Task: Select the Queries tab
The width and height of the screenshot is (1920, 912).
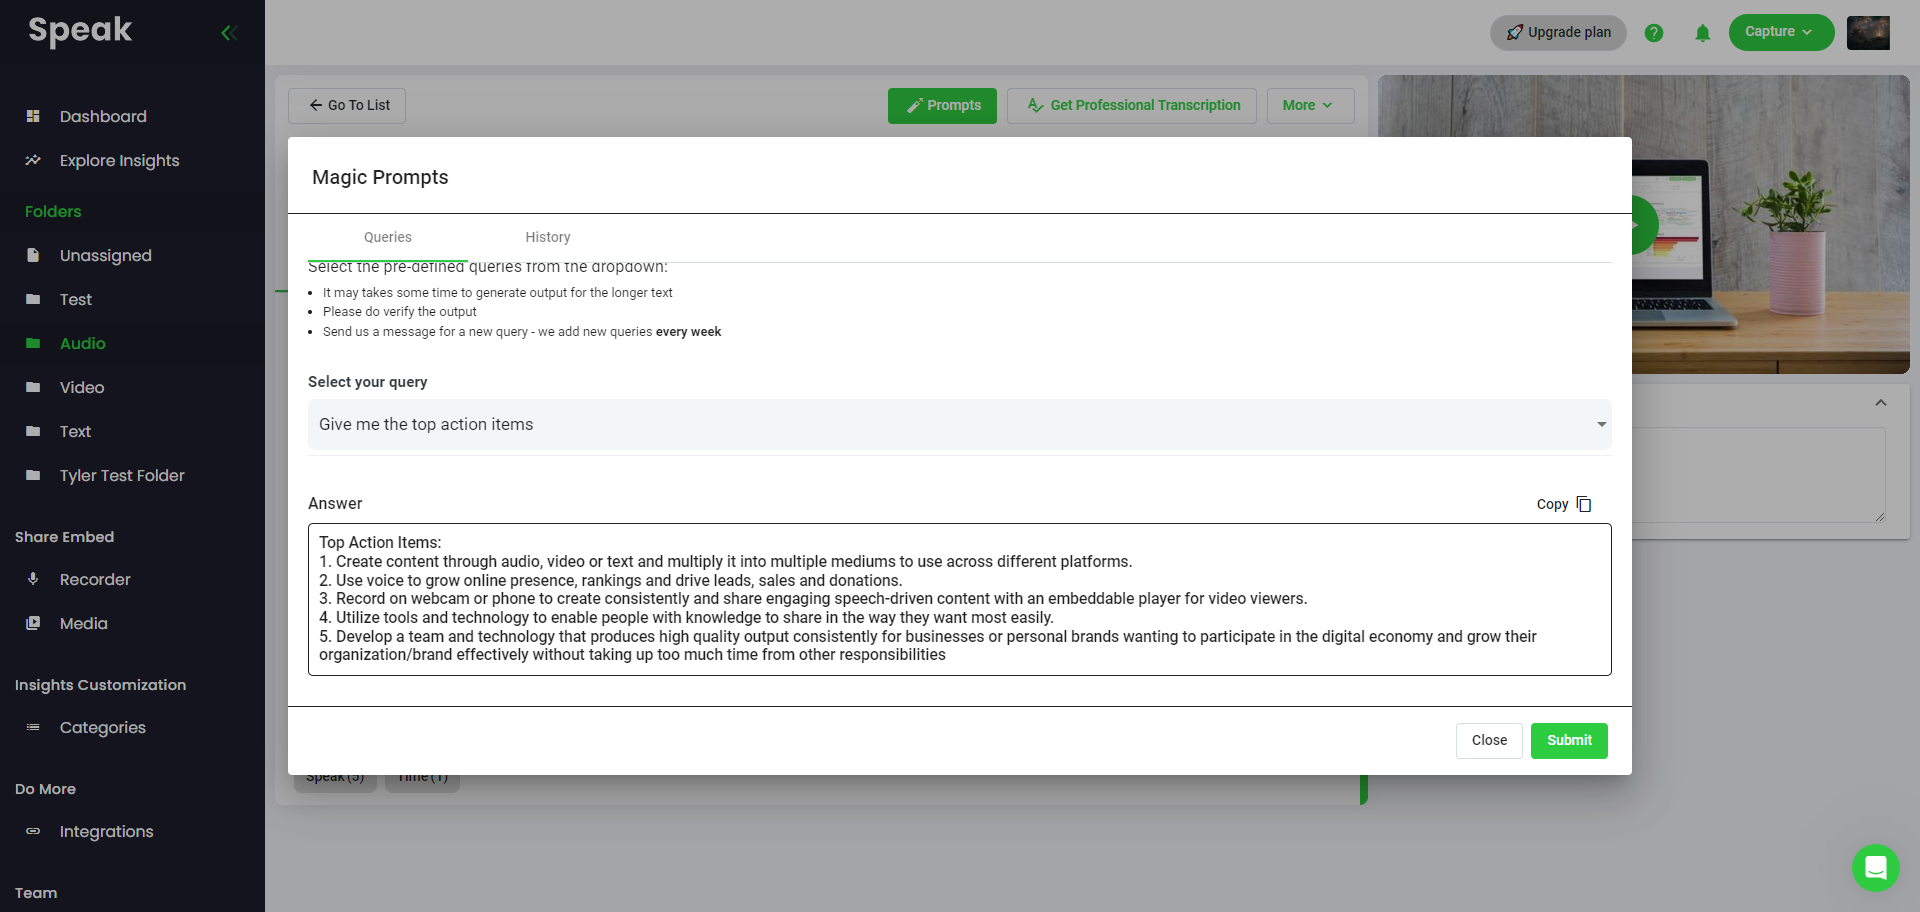Action: tap(387, 238)
